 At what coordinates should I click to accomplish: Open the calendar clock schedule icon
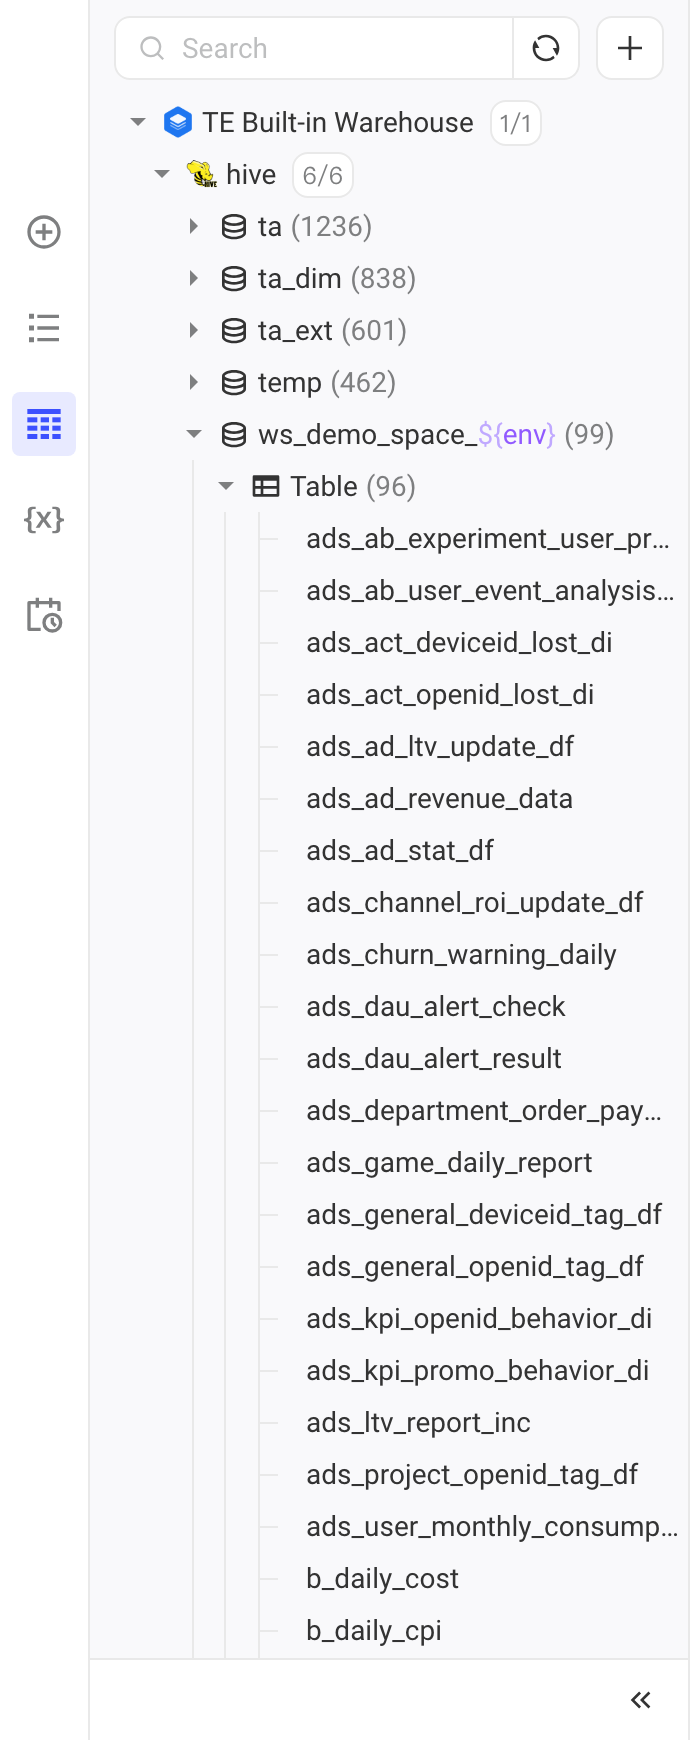pyautogui.click(x=44, y=615)
